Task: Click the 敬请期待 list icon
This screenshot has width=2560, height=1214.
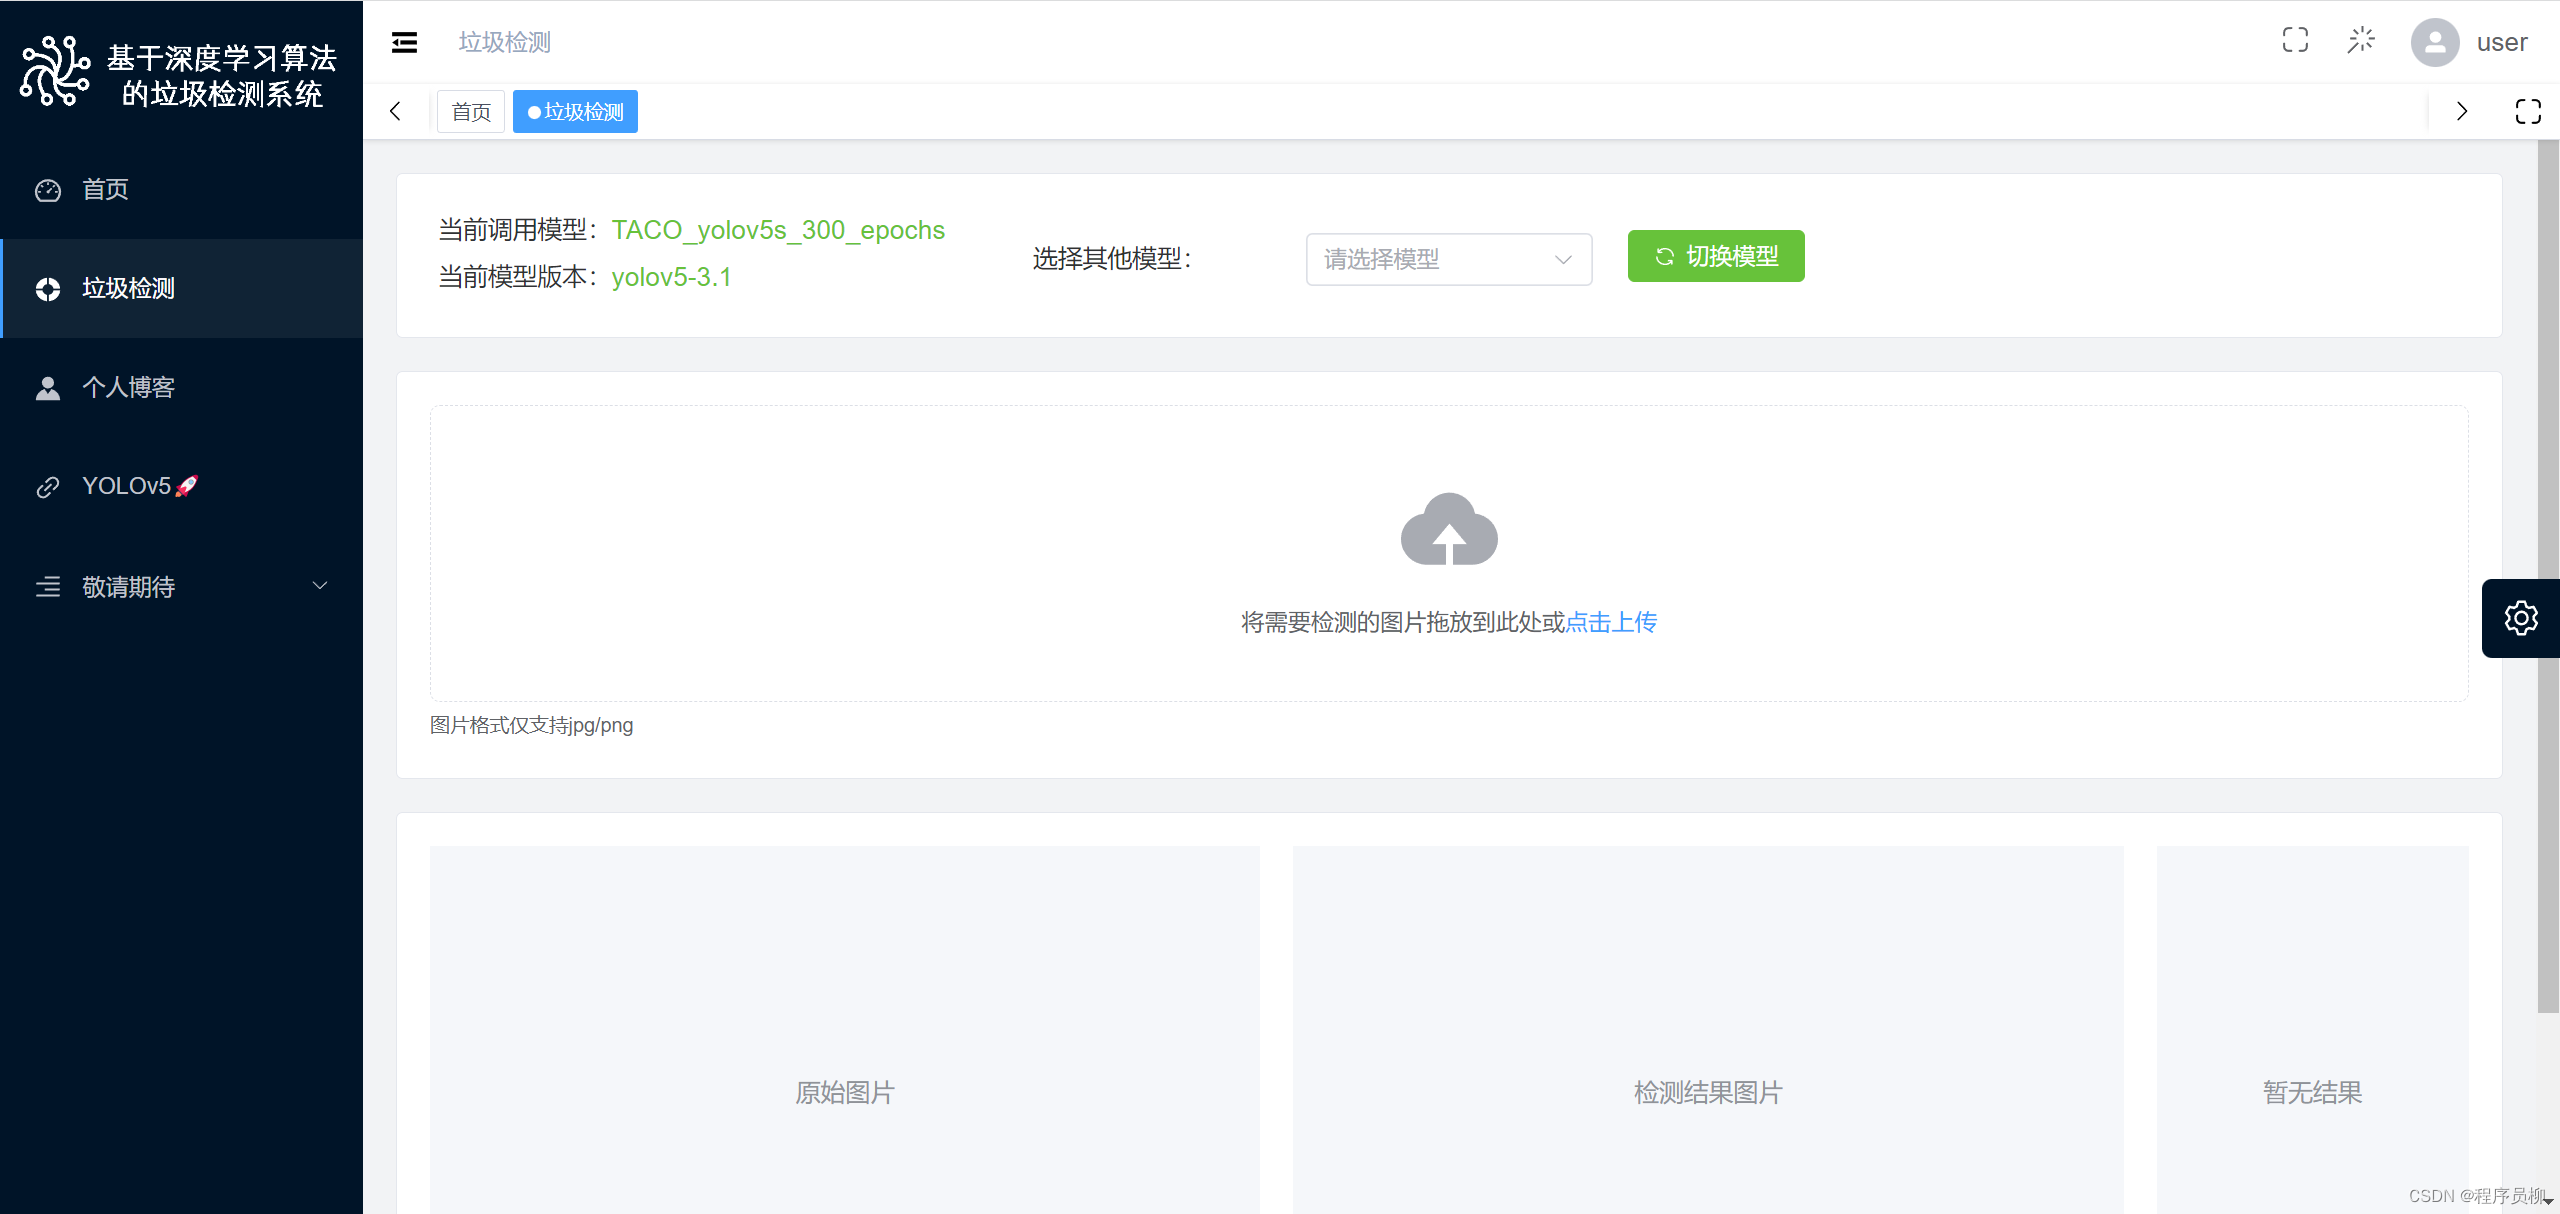Action: tap(48, 587)
